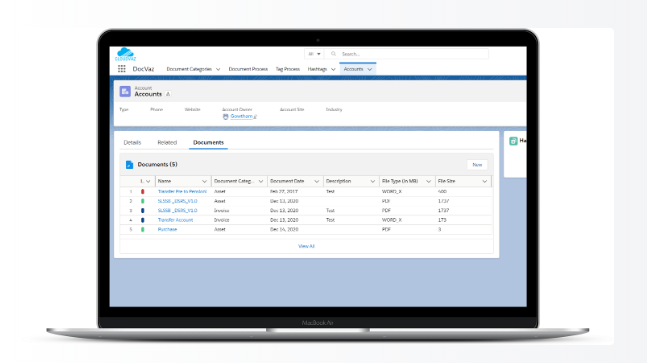Click the Invoice cell for Transfer Account
The height and width of the screenshot is (363, 647).
click(222, 220)
